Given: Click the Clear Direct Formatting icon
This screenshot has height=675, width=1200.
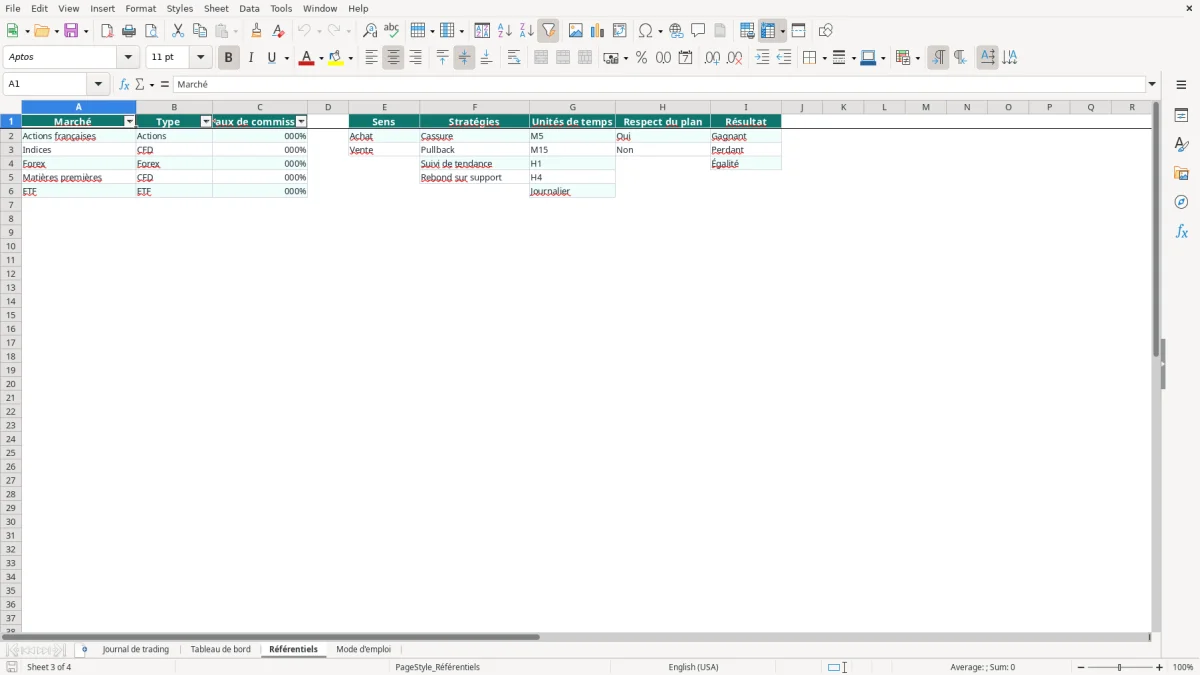Looking at the screenshot, I should [x=278, y=31].
